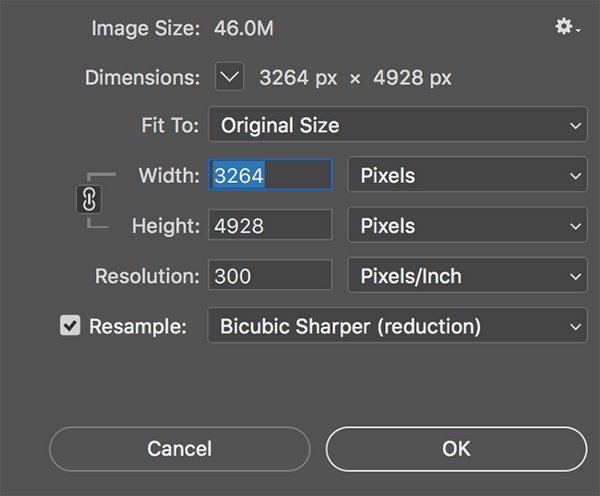This screenshot has width=600, height=496.
Task: Open the Dimensions unit chevron menu
Action: (x=230, y=76)
